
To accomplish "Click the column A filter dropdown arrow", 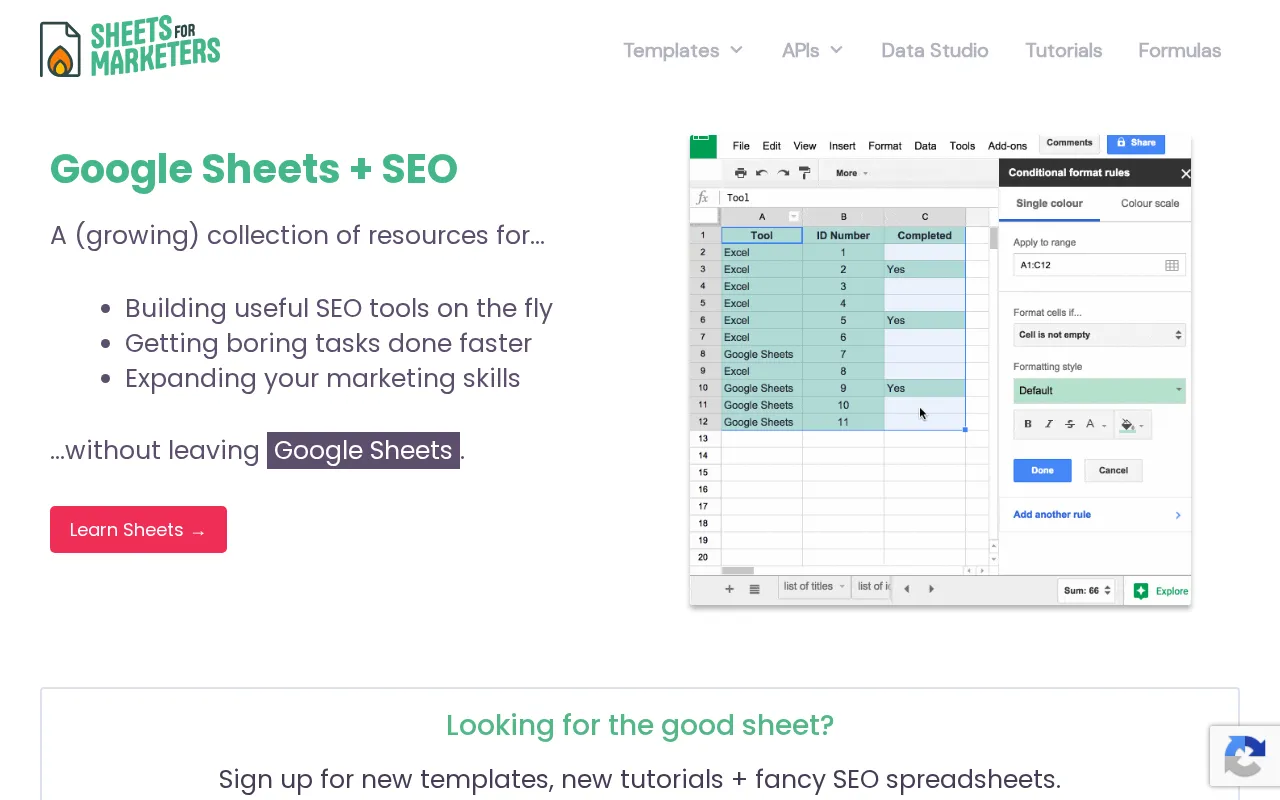I will (x=794, y=217).
